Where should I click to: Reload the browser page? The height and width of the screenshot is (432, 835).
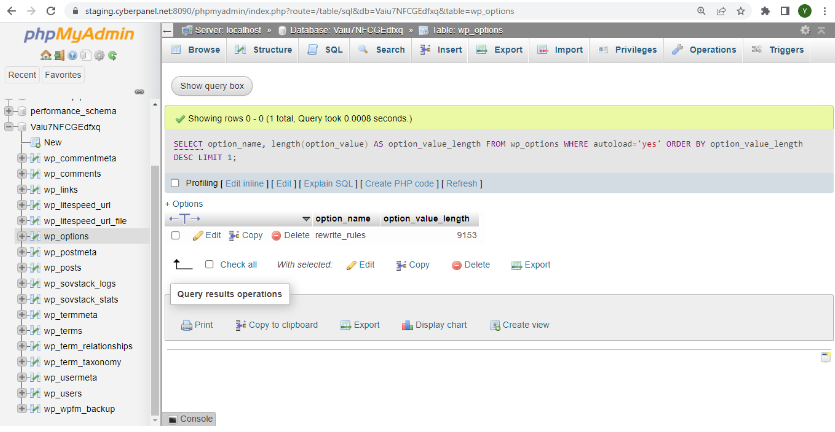[x=51, y=11]
